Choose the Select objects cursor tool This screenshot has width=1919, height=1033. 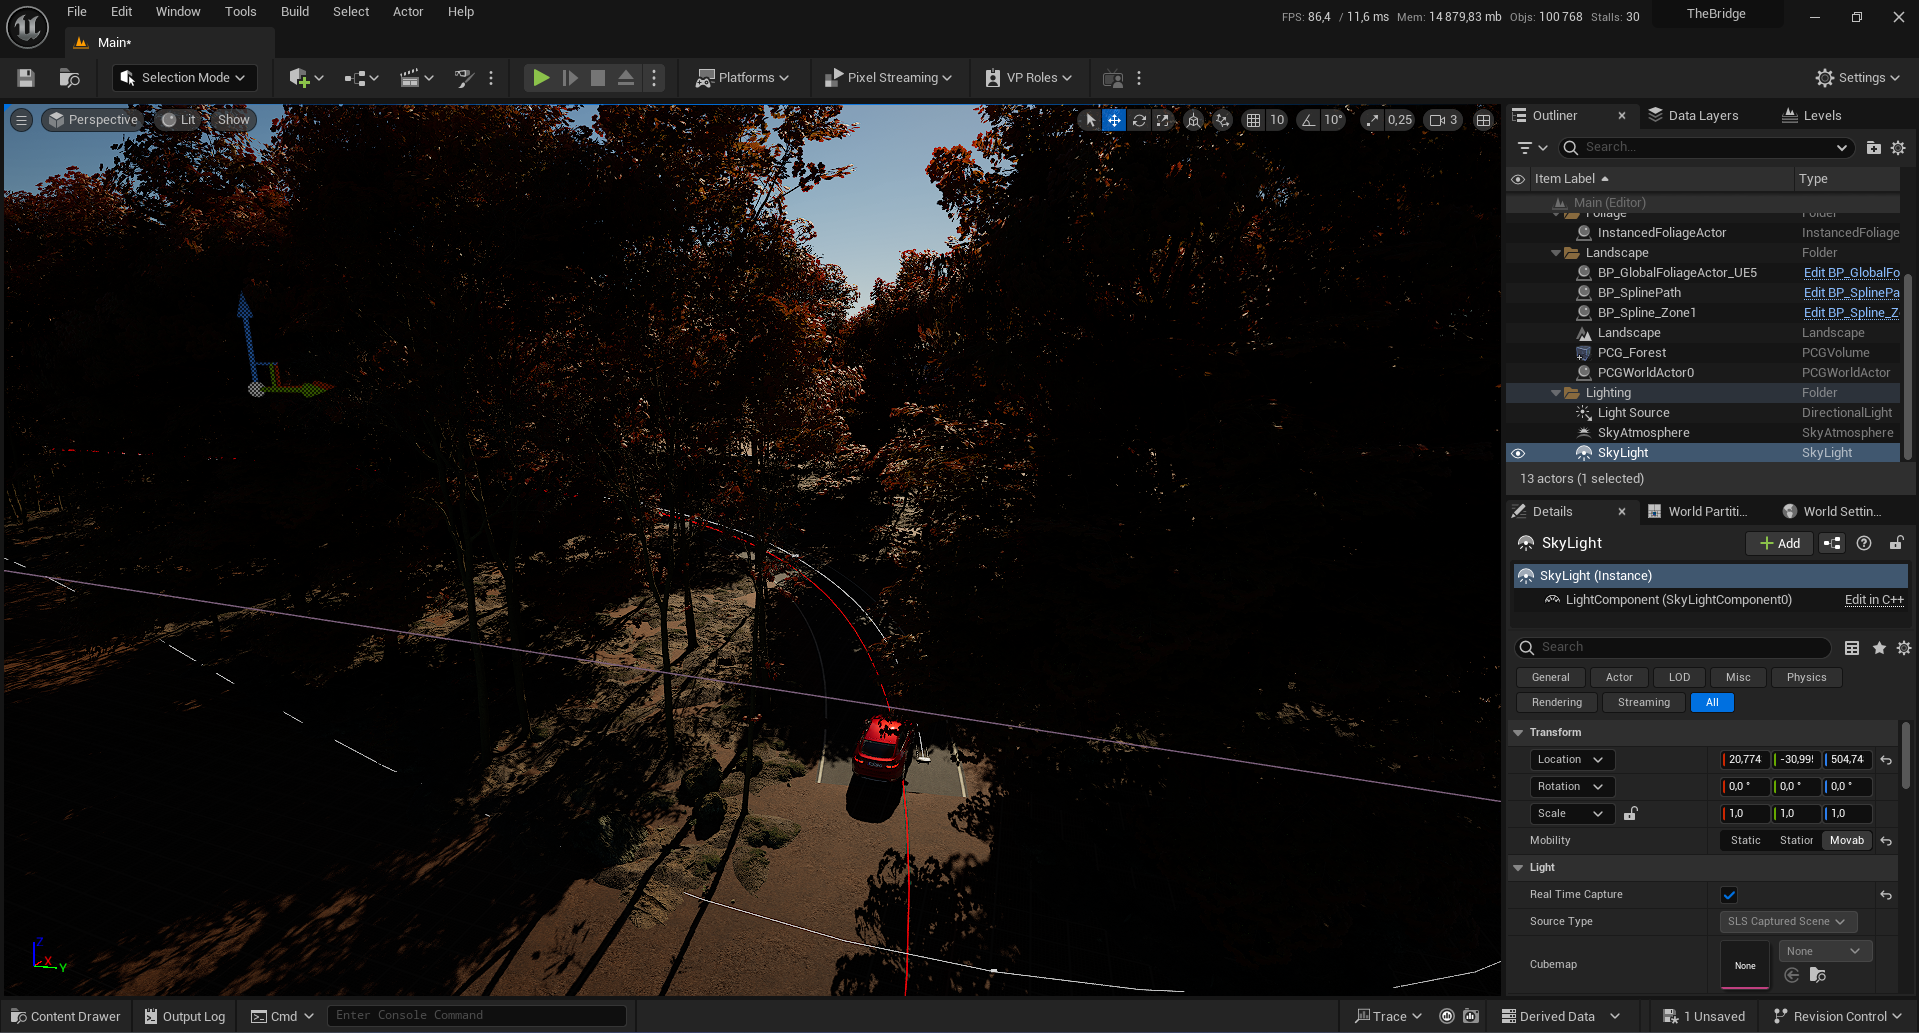1090,120
